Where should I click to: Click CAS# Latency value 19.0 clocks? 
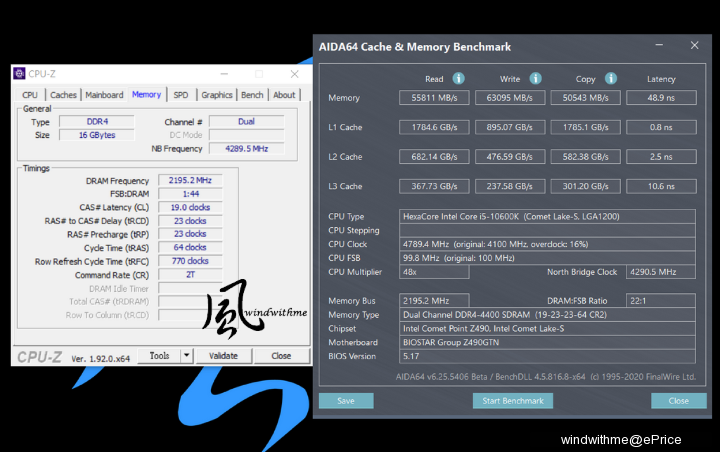coord(190,207)
